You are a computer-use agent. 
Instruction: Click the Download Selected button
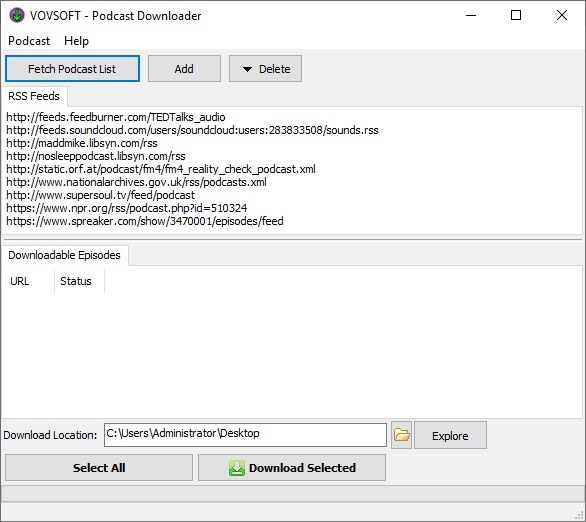pos(292,468)
